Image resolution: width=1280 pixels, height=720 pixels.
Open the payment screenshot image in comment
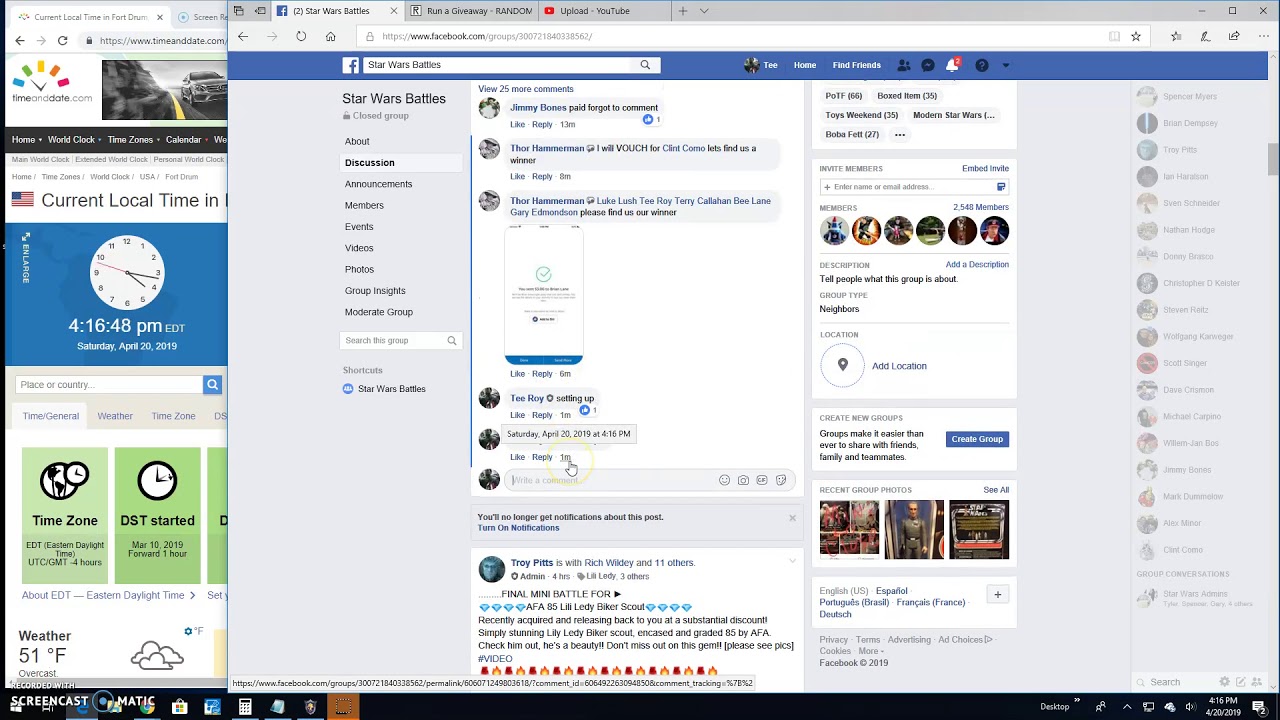point(544,295)
